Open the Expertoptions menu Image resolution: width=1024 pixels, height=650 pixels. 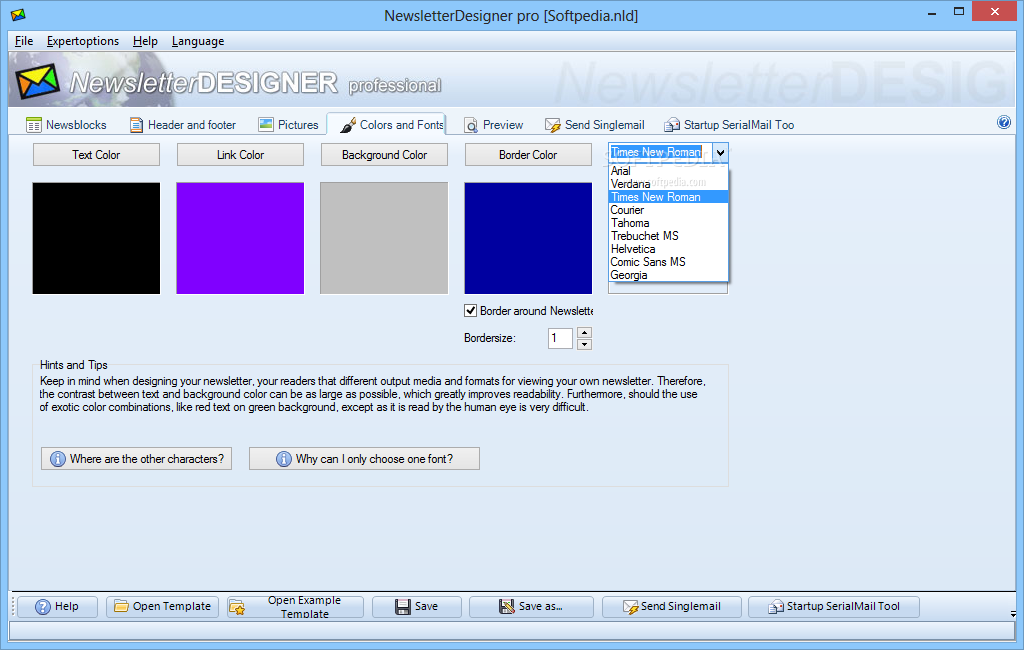[x=83, y=41]
